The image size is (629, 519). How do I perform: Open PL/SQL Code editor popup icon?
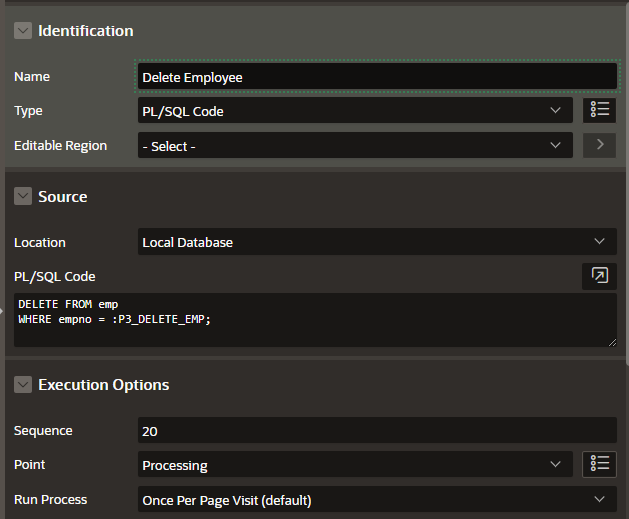(599, 276)
